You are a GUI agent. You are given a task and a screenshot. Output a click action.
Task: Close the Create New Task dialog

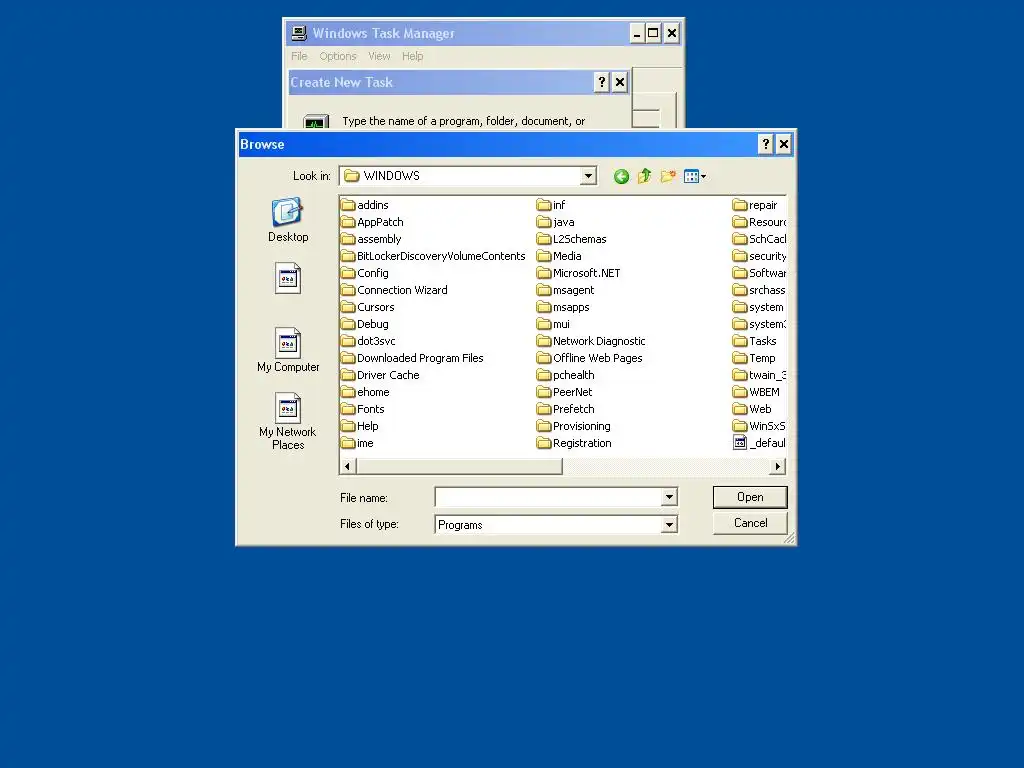point(620,82)
